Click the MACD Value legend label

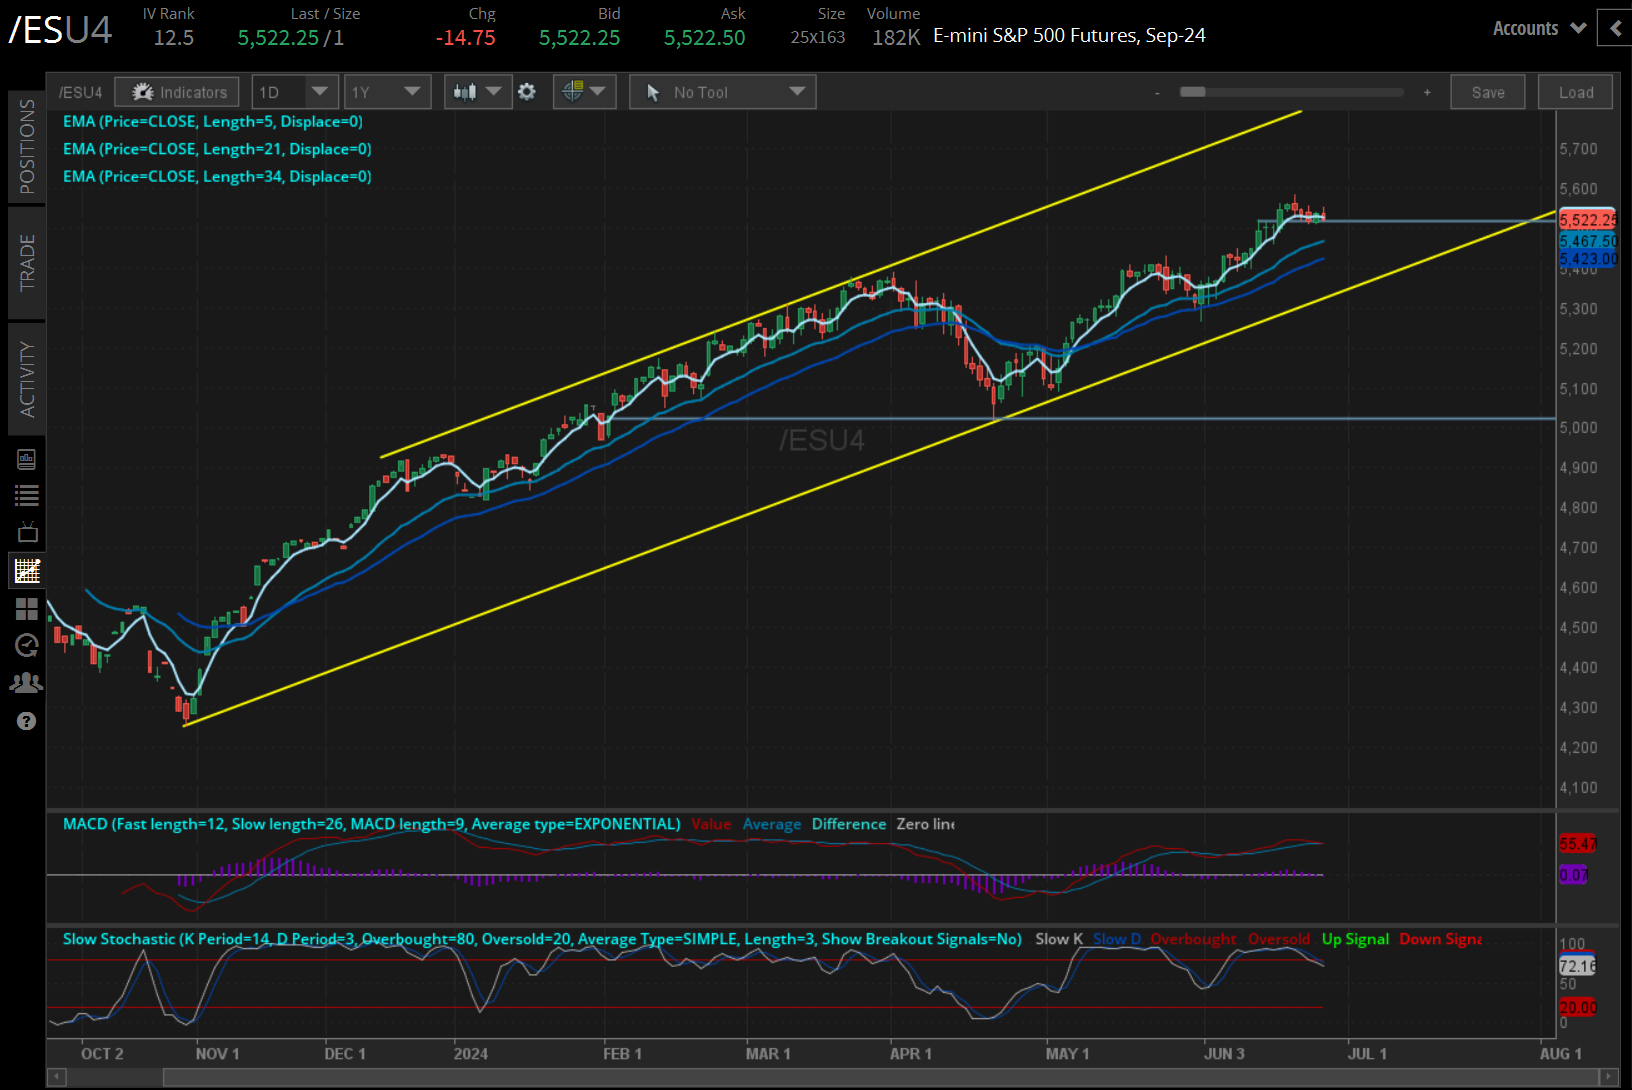click(x=711, y=824)
